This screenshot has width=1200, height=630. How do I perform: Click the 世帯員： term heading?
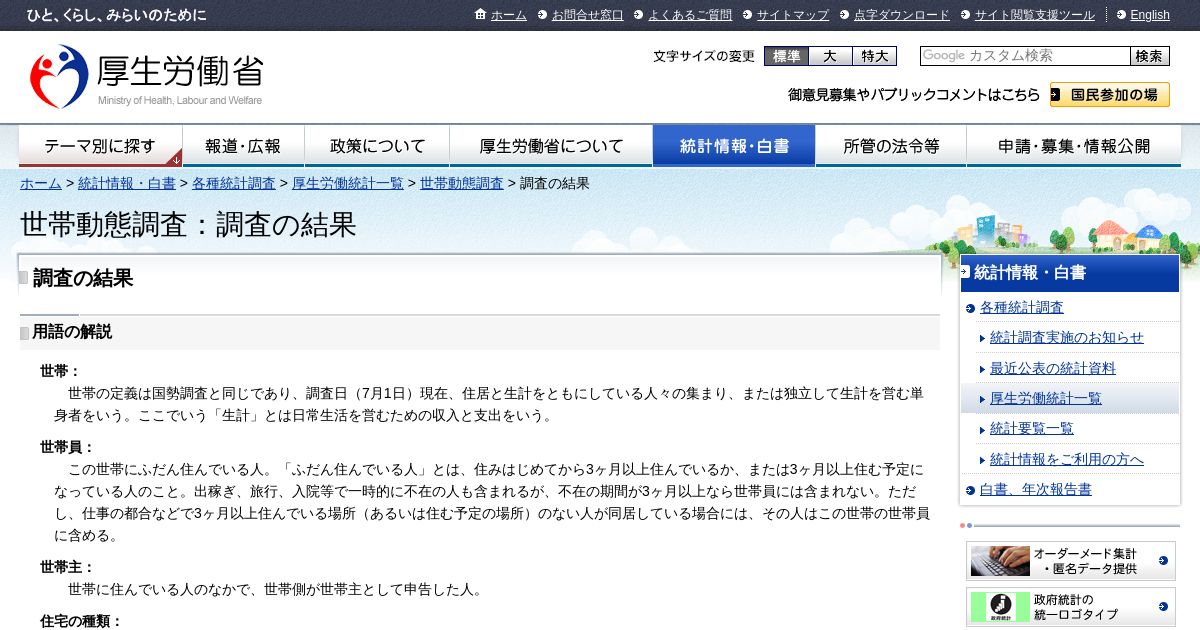67,447
